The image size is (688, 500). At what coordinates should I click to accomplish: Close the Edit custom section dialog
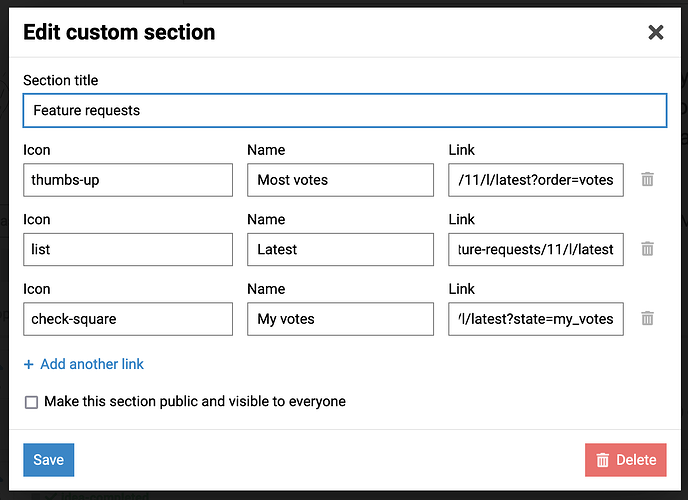656,32
